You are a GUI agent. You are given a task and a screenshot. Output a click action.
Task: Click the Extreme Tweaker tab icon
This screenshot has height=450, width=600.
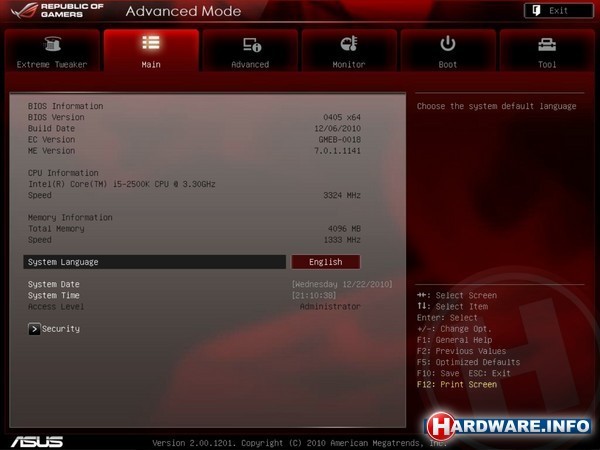[x=52, y=44]
